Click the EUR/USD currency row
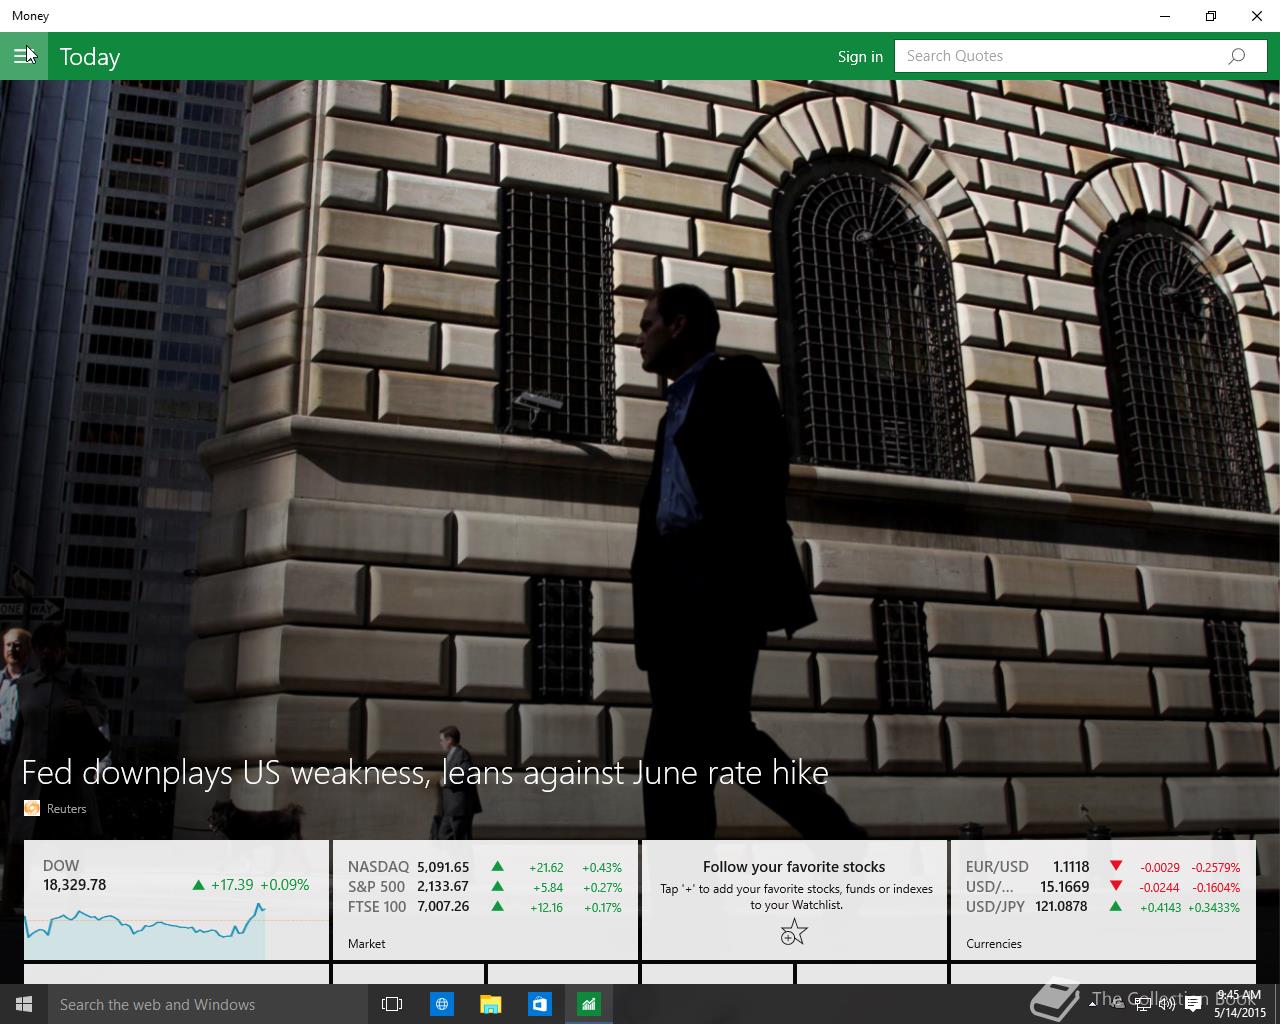Viewport: 1280px width, 1024px height. (1103, 867)
